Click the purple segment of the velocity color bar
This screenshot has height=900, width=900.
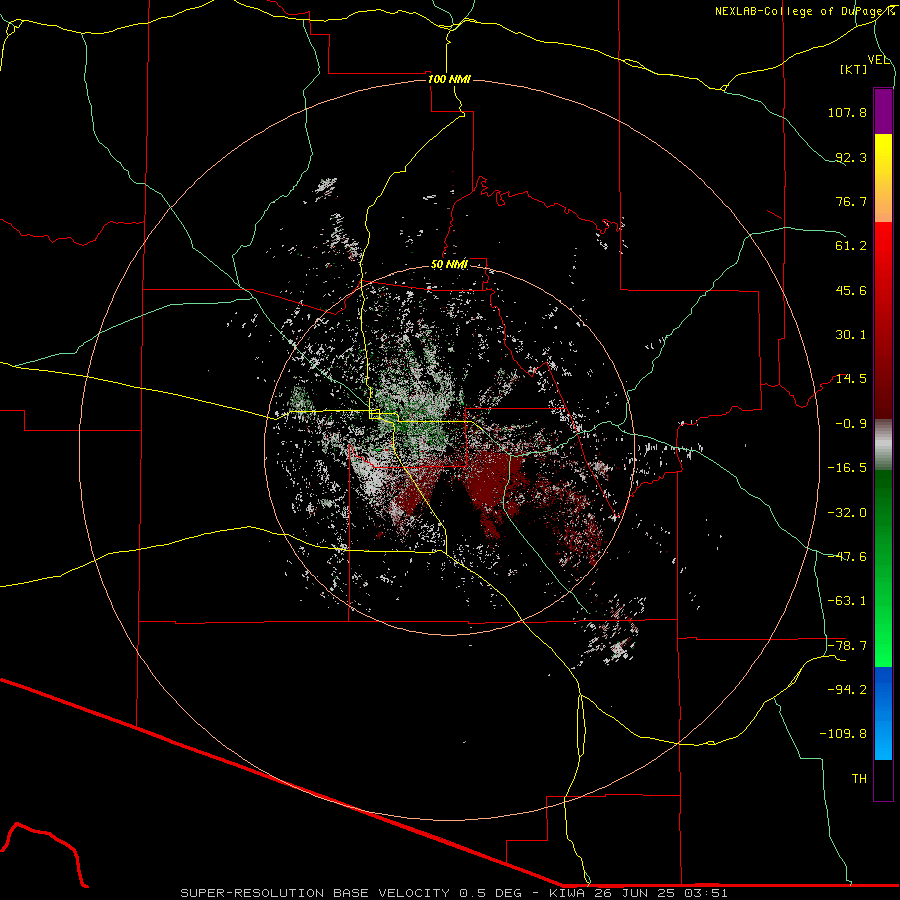pos(883,111)
